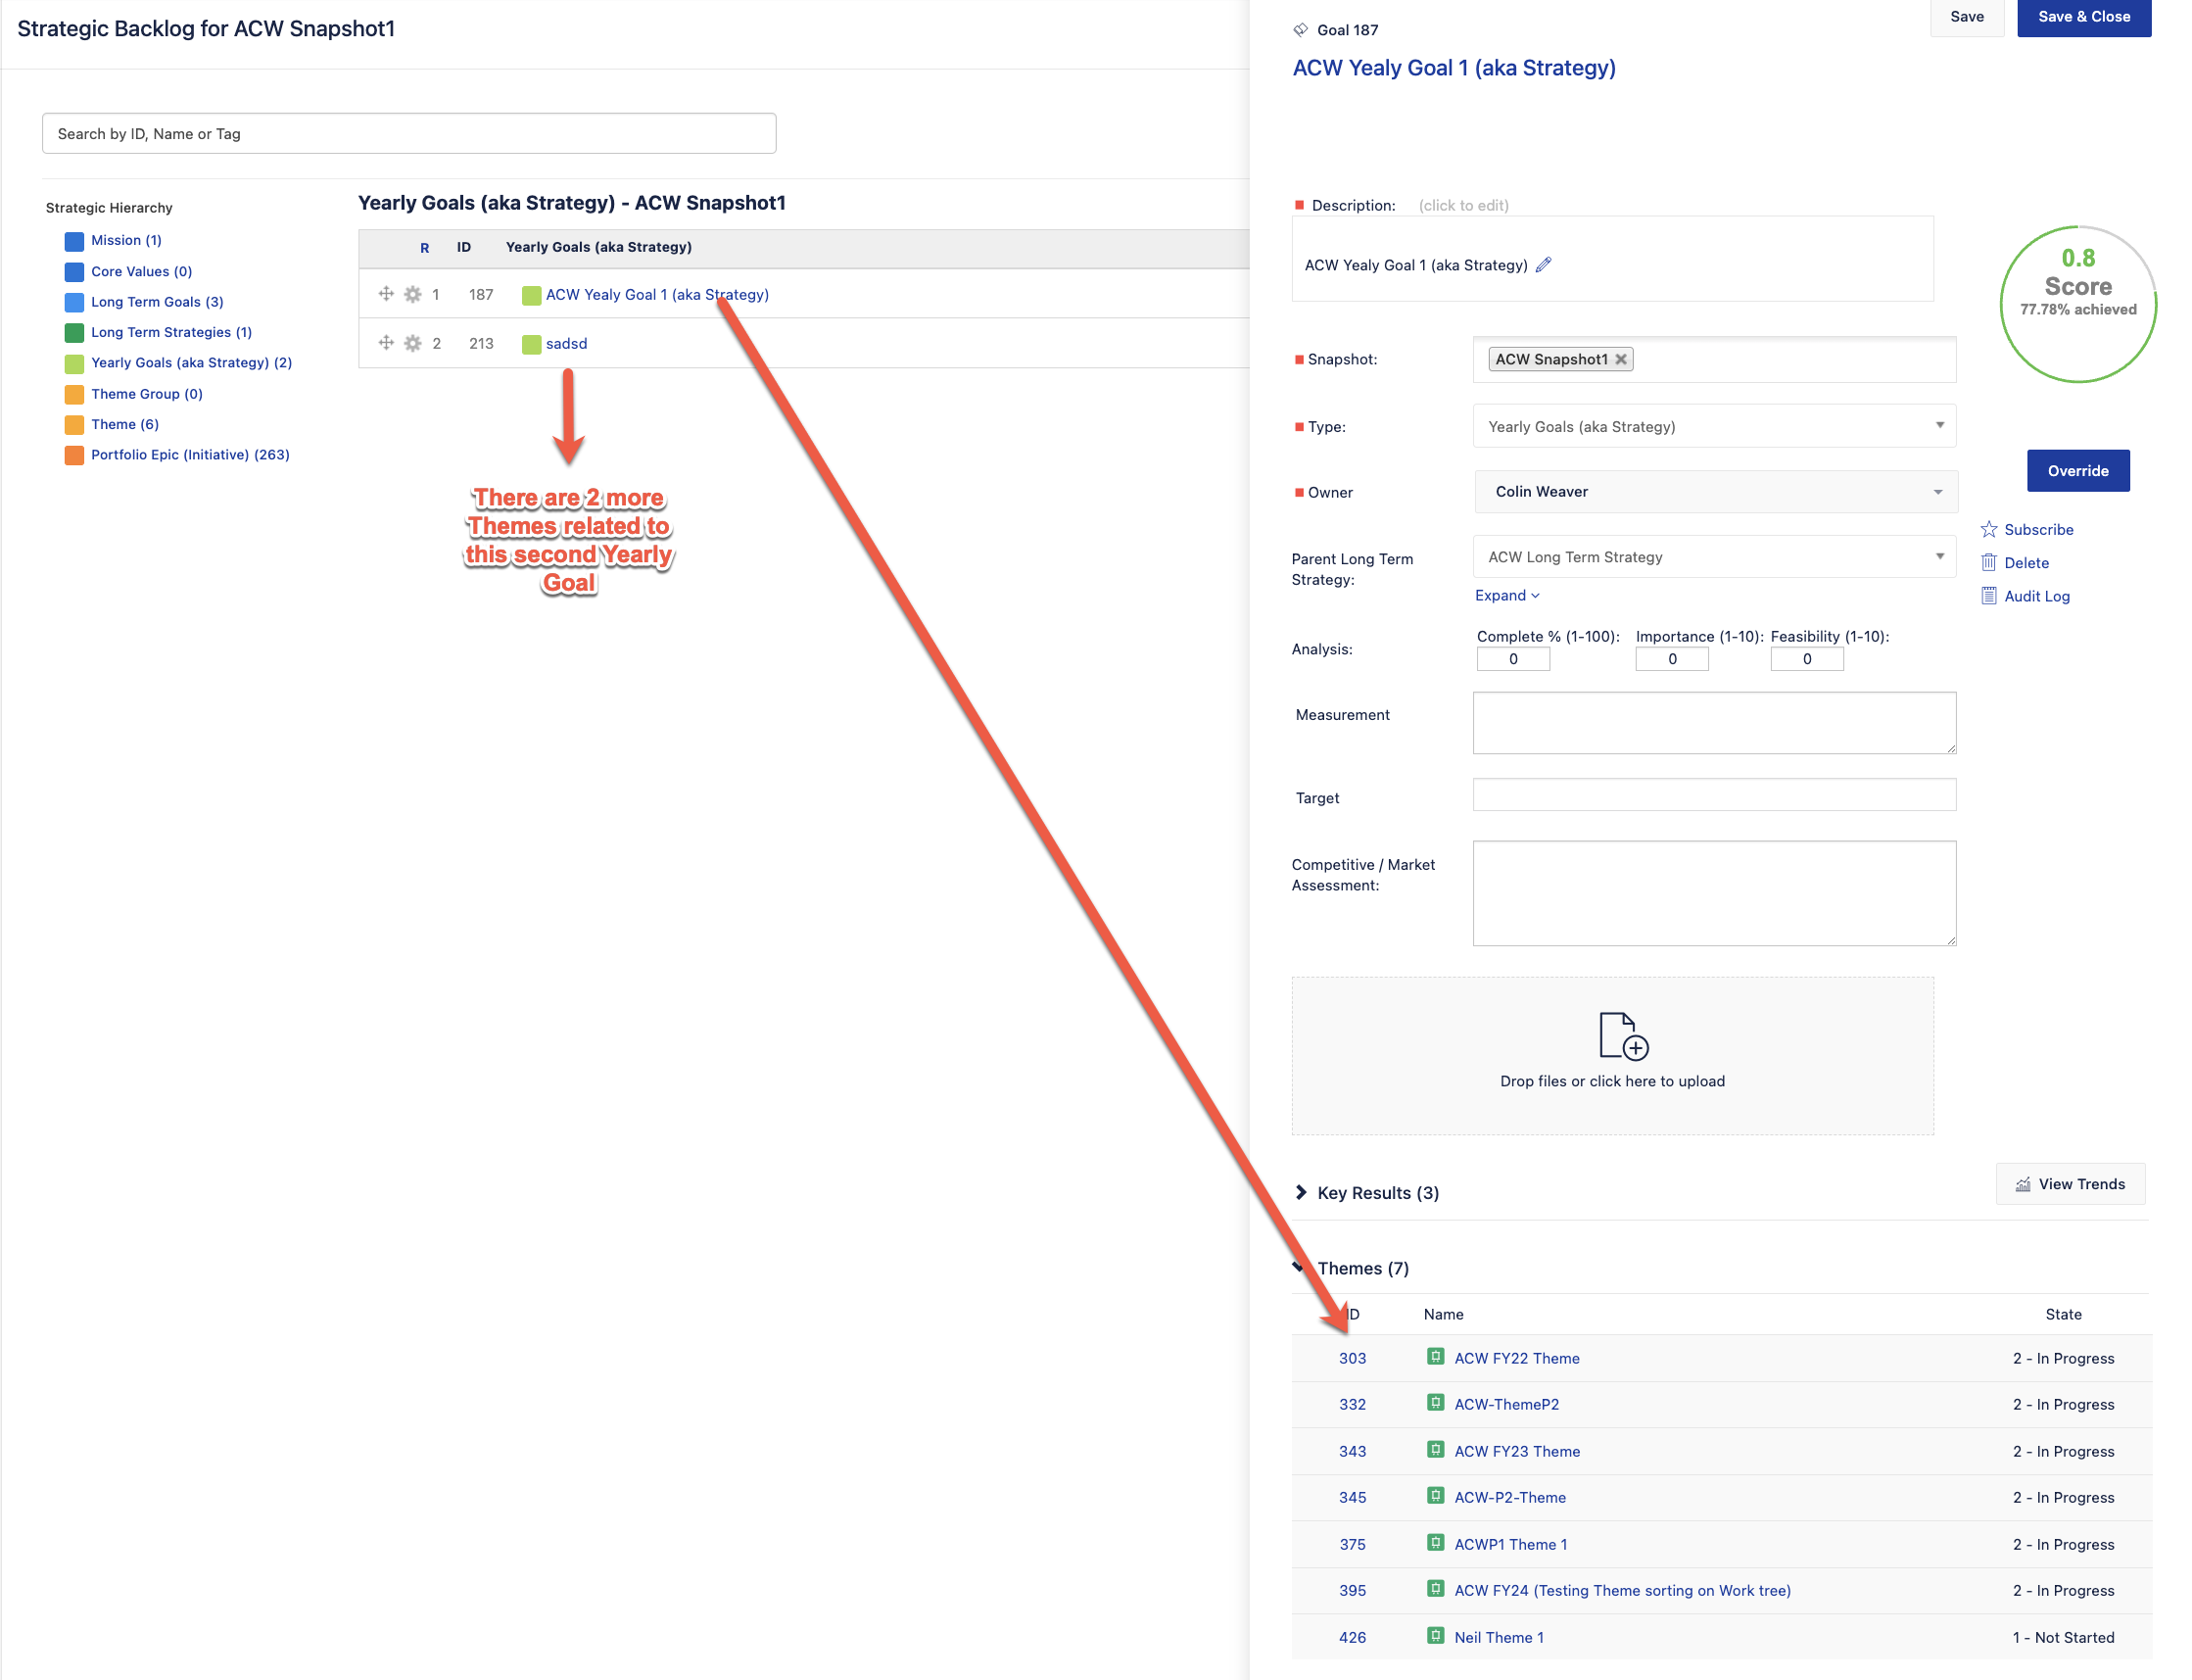
Task: Open the Type dropdown
Action: 1713,426
